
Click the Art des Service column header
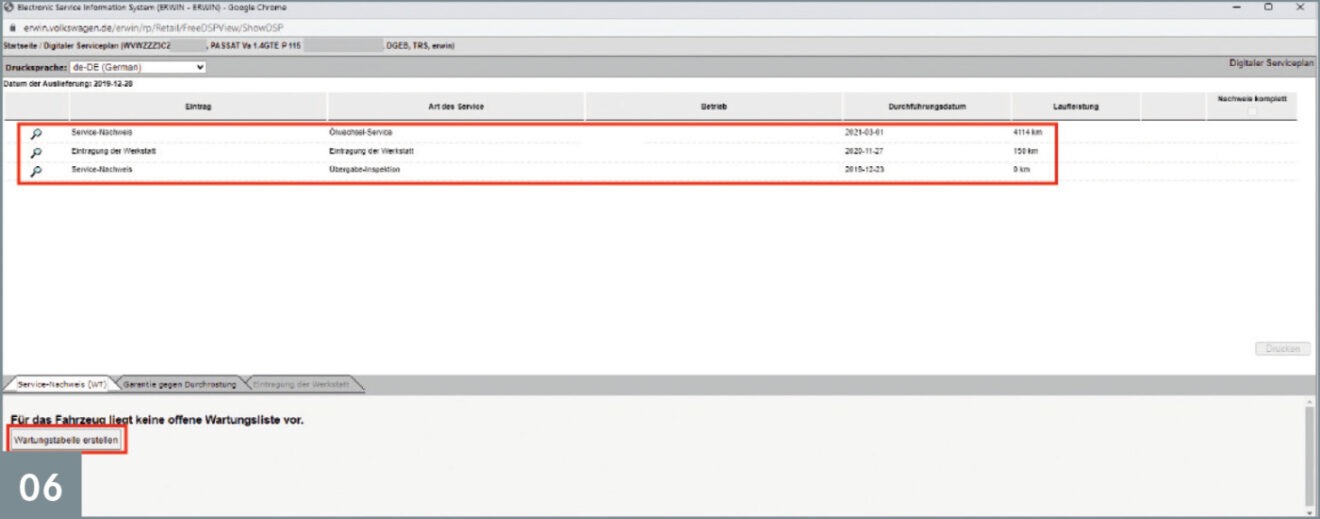456,106
